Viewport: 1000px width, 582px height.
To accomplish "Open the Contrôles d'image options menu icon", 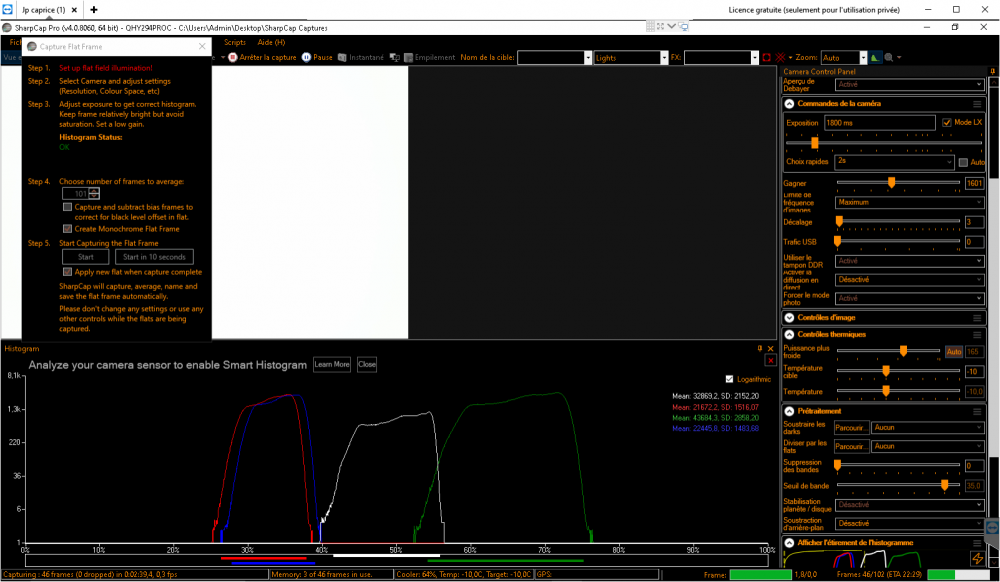I will pyautogui.click(x=977, y=317).
